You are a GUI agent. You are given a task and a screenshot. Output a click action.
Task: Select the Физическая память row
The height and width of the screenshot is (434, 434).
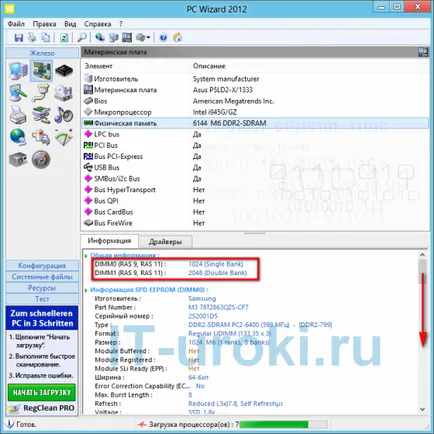[x=255, y=123]
